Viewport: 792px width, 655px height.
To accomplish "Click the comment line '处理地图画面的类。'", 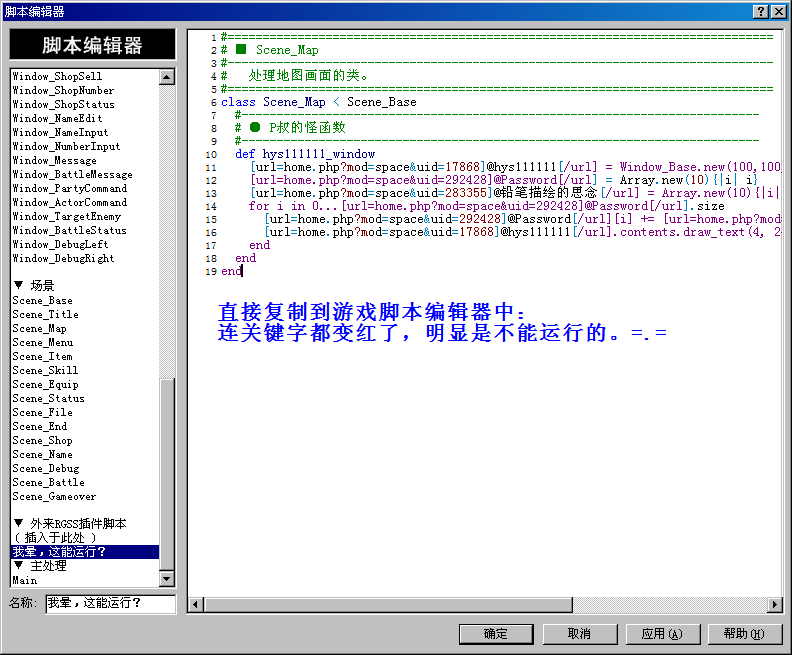I will click(x=308, y=76).
